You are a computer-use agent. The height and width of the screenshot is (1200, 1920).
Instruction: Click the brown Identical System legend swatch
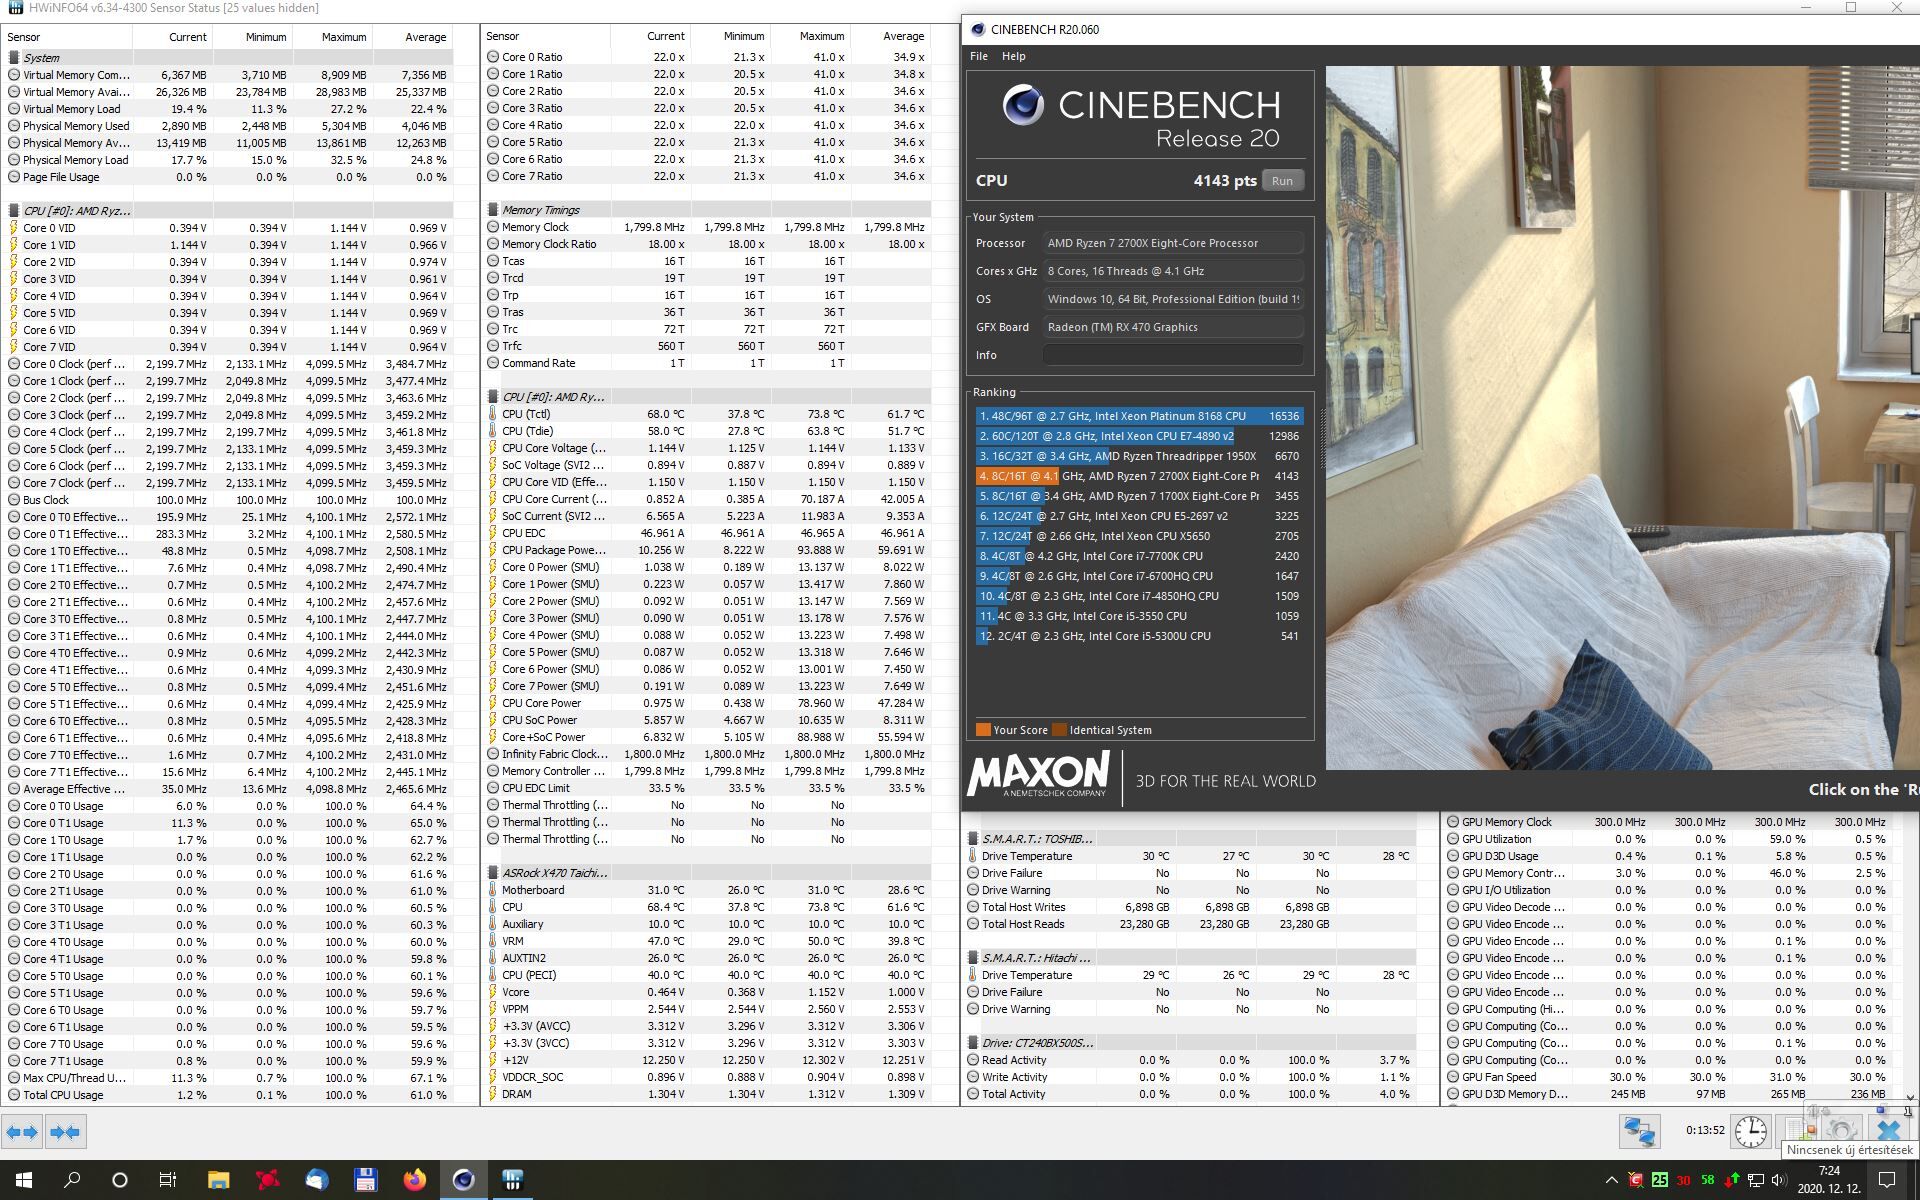[x=1059, y=730]
